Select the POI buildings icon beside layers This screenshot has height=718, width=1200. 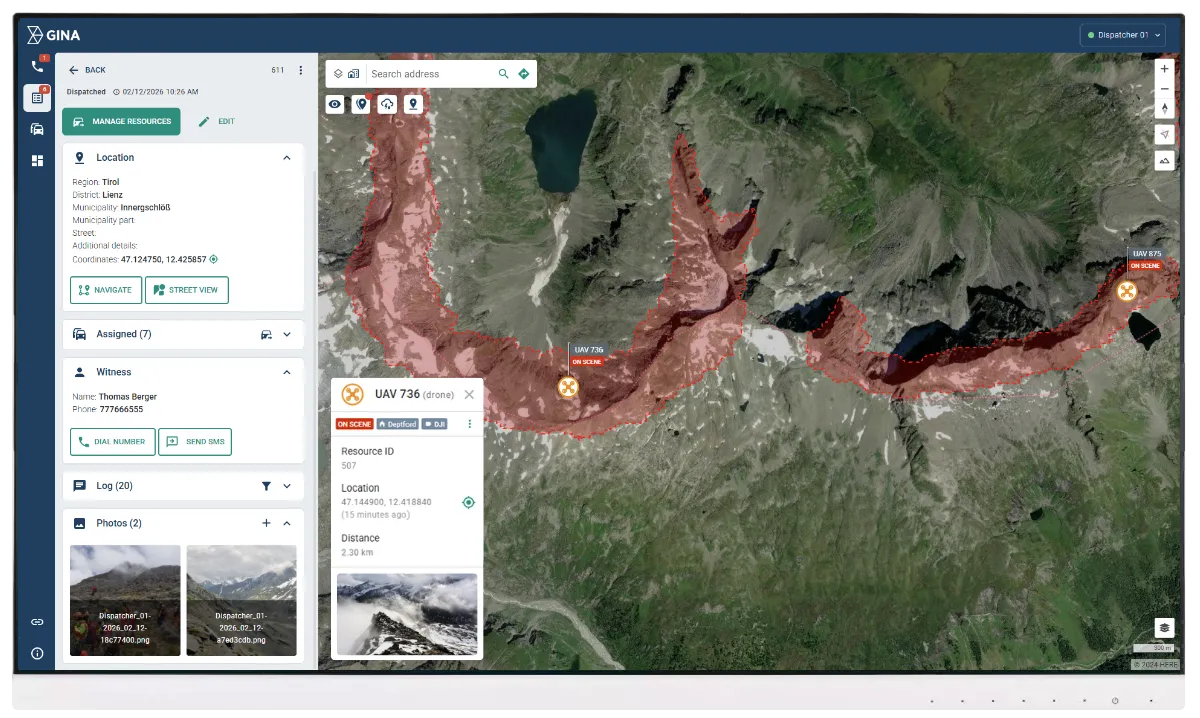(x=353, y=73)
